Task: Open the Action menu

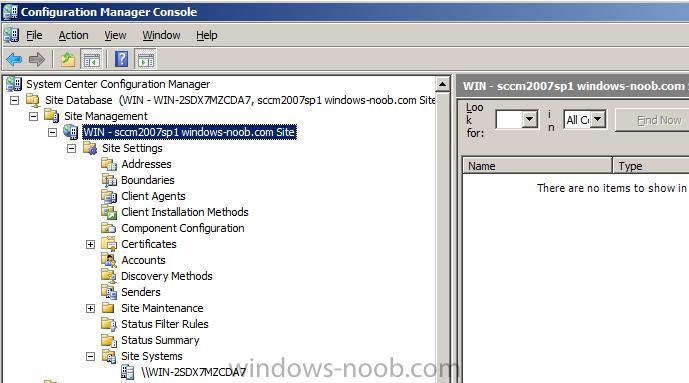Action: (x=73, y=35)
